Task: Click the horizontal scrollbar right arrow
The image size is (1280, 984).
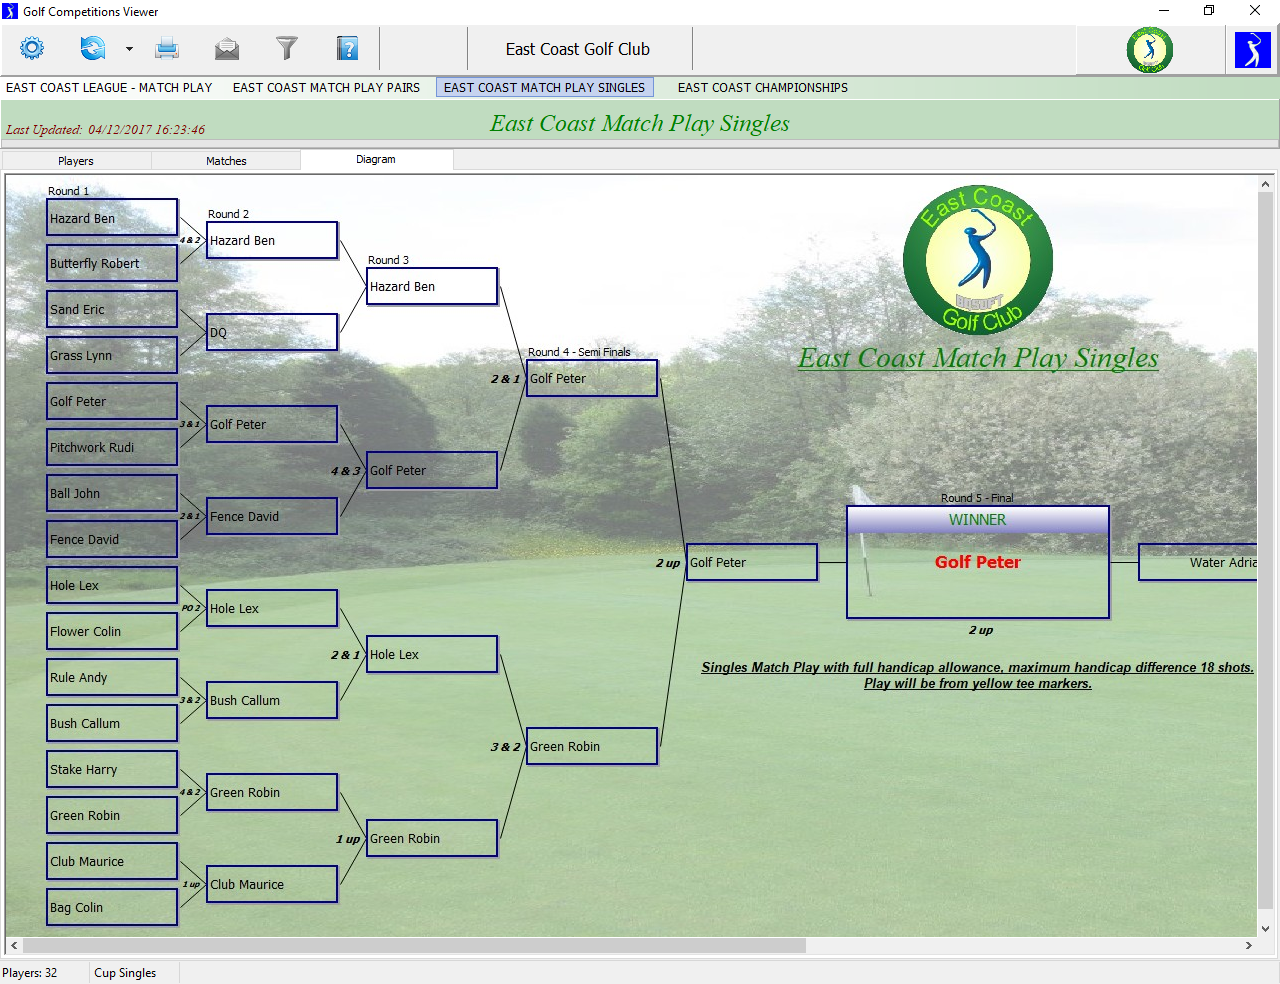Action: pyautogui.click(x=1248, y=945)
